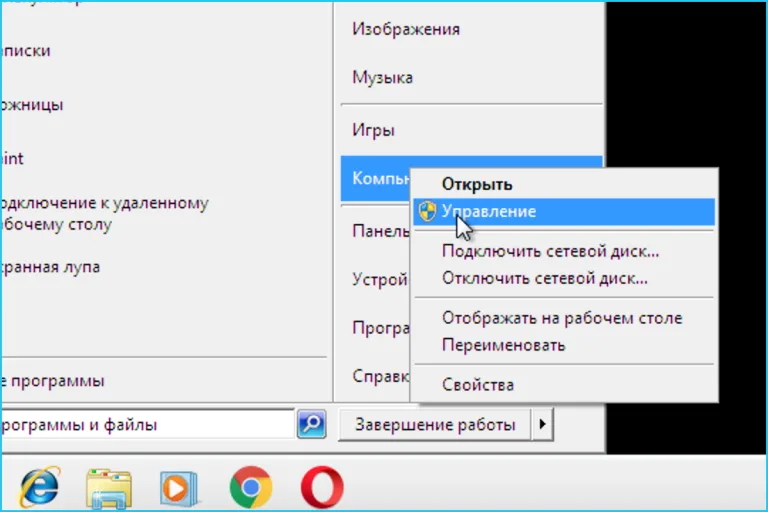Click the highlighted Компьютер Start menu item
The image size is (768, 512).
376,178
